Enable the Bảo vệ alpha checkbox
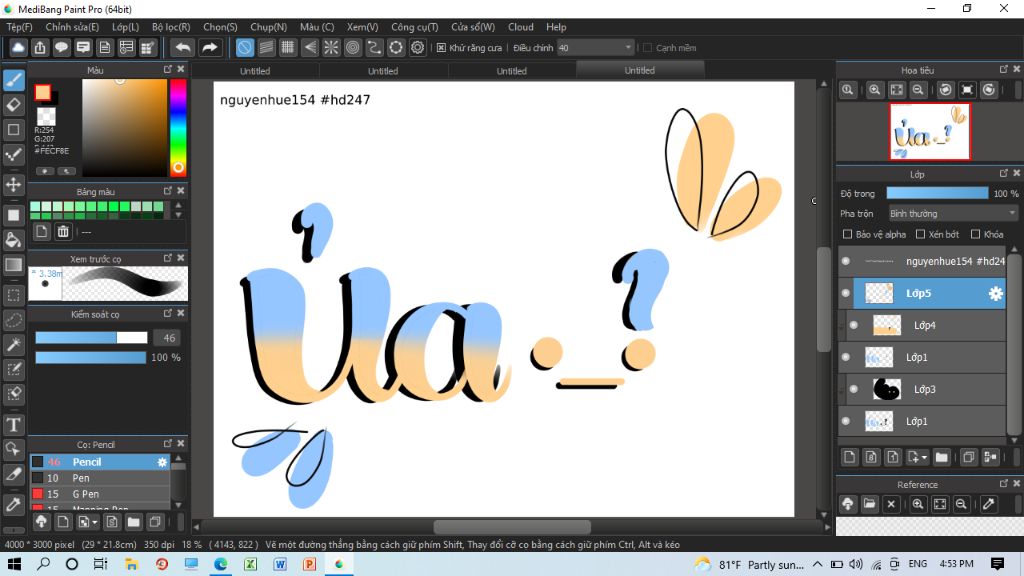Viewport: 1024px width, 576px height. tap(848, 234)
